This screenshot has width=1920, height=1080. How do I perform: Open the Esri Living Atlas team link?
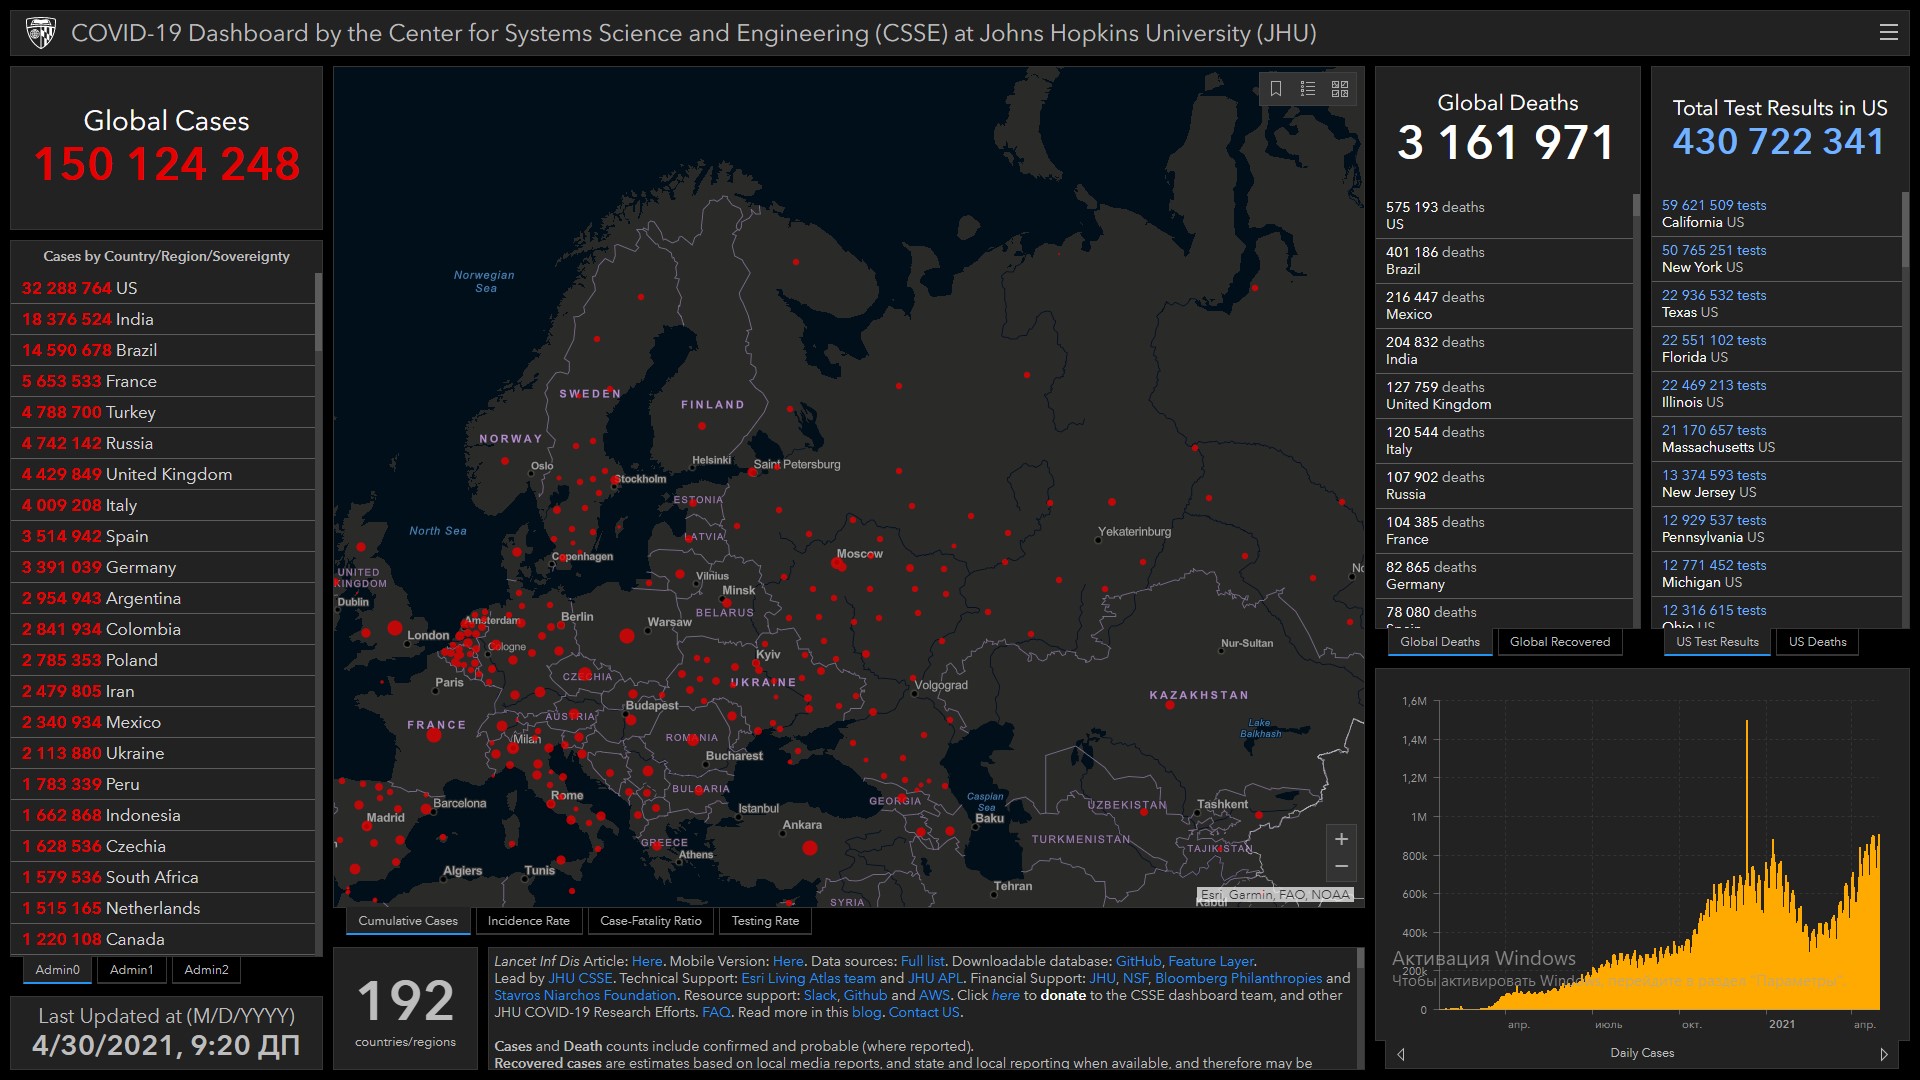pyautogui.click(x=808, y=978)
